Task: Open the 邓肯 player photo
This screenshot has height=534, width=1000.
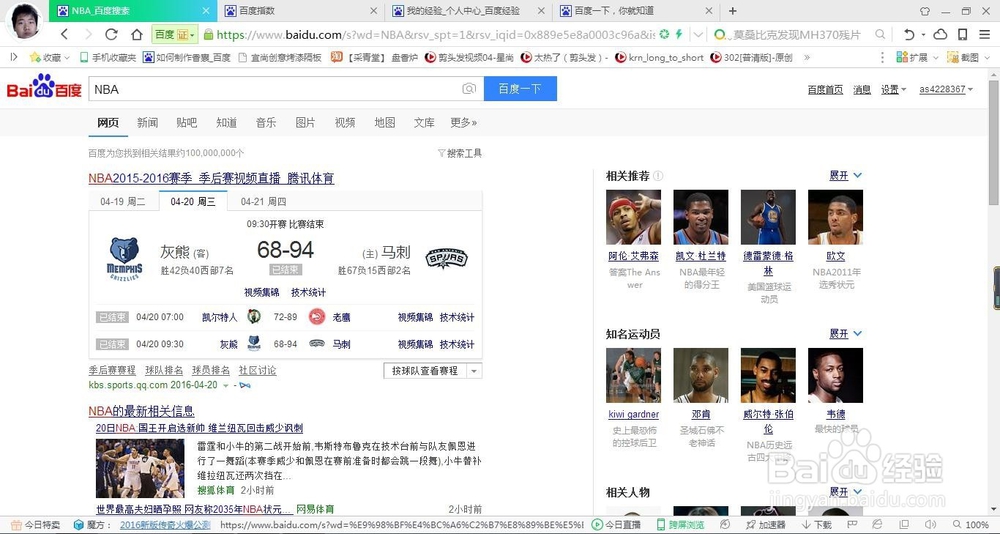Action: click(701, 375)
